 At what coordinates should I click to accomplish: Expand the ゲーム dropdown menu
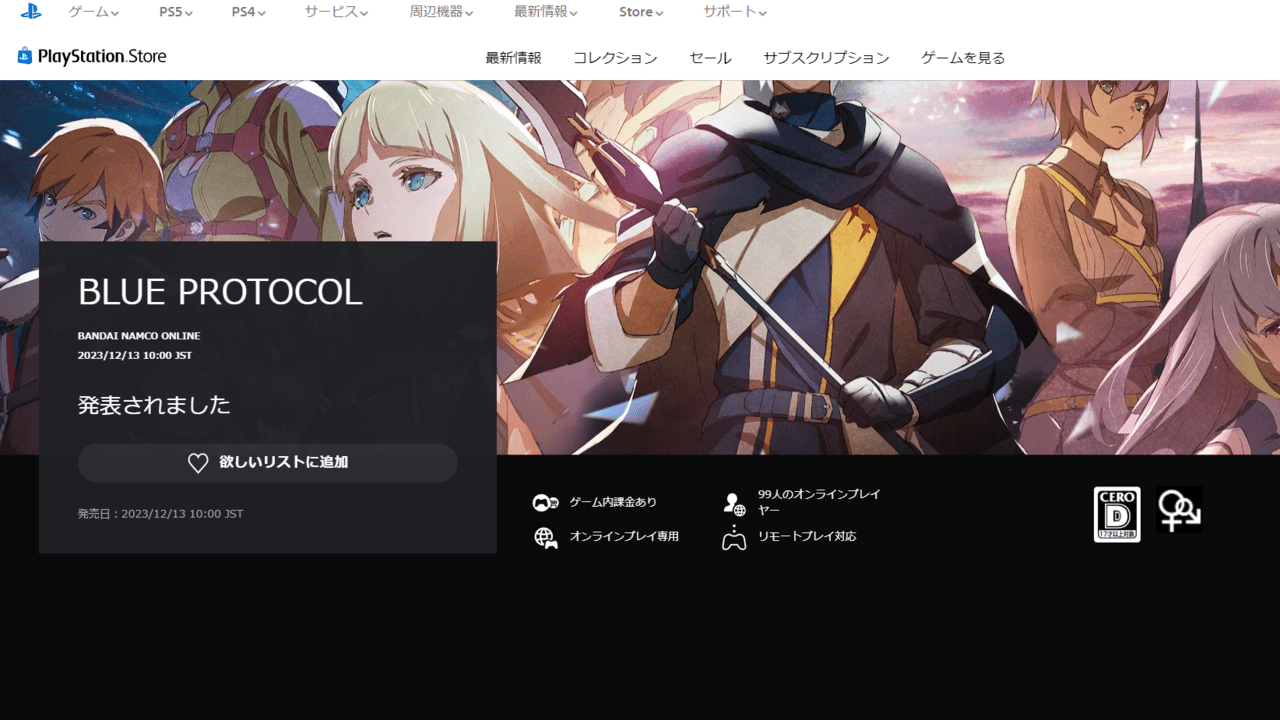tap(94, 12)
